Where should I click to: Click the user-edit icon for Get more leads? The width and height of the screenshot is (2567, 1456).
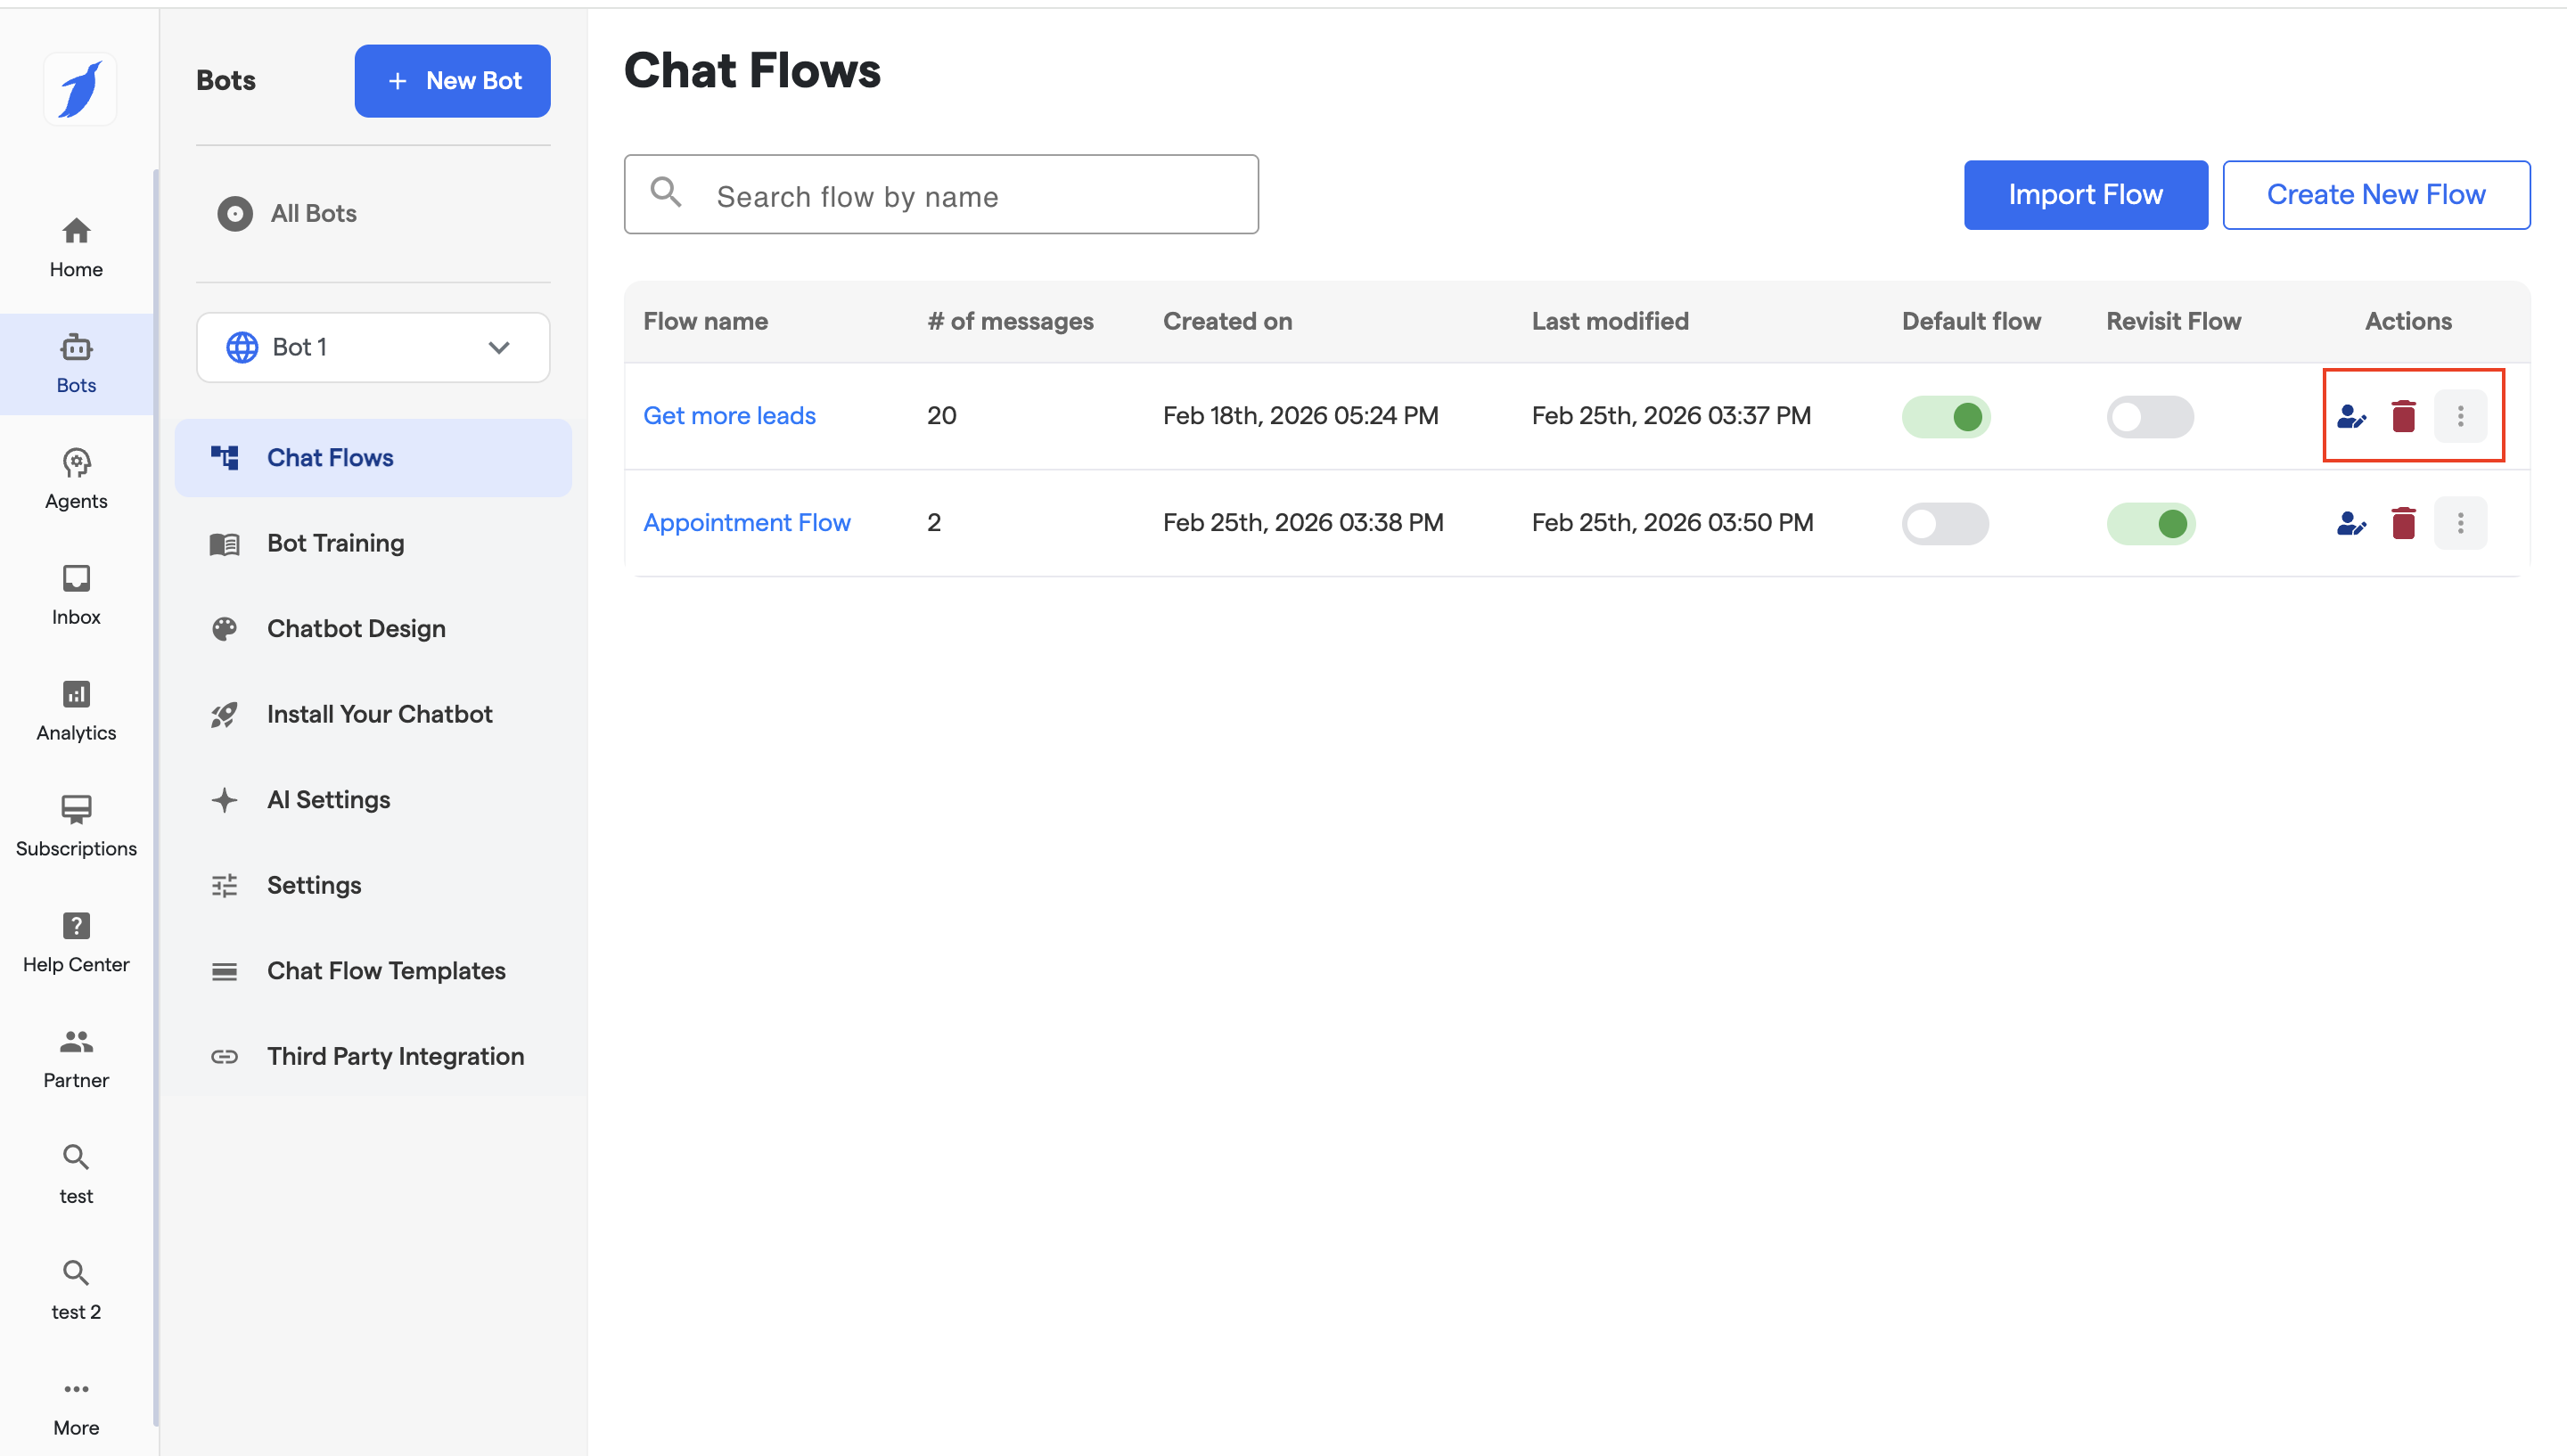tap(2350, 416)
